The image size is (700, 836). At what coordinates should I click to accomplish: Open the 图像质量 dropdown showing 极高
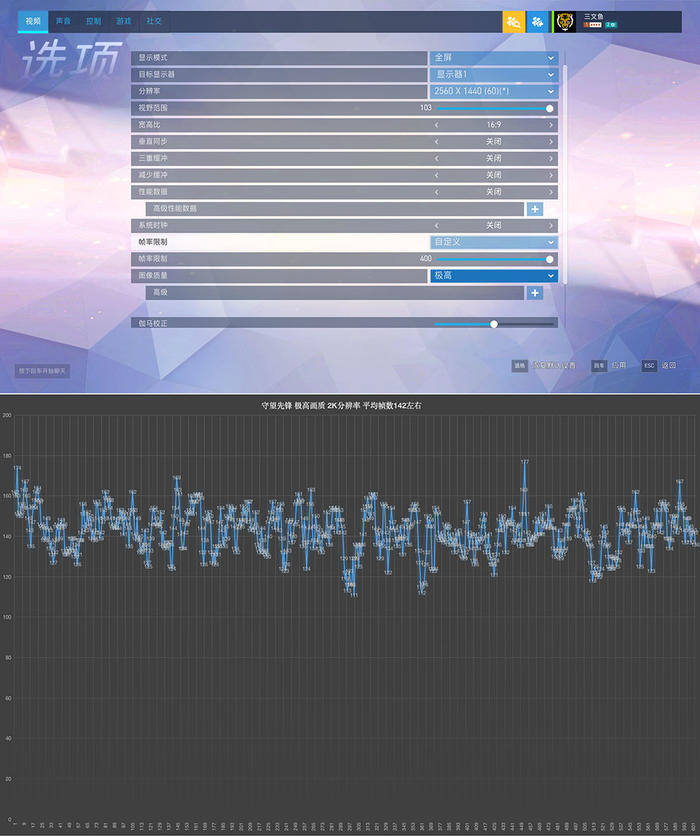click(x=494, y=276)
